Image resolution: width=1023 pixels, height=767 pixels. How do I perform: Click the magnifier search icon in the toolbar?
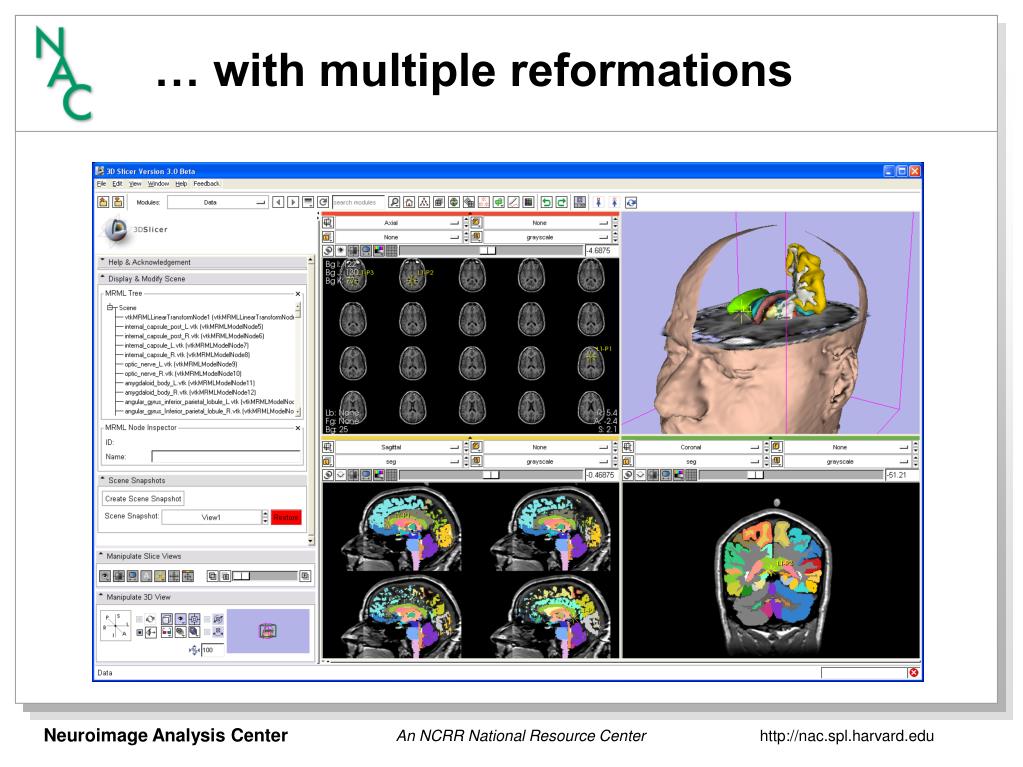click(394, 202)
